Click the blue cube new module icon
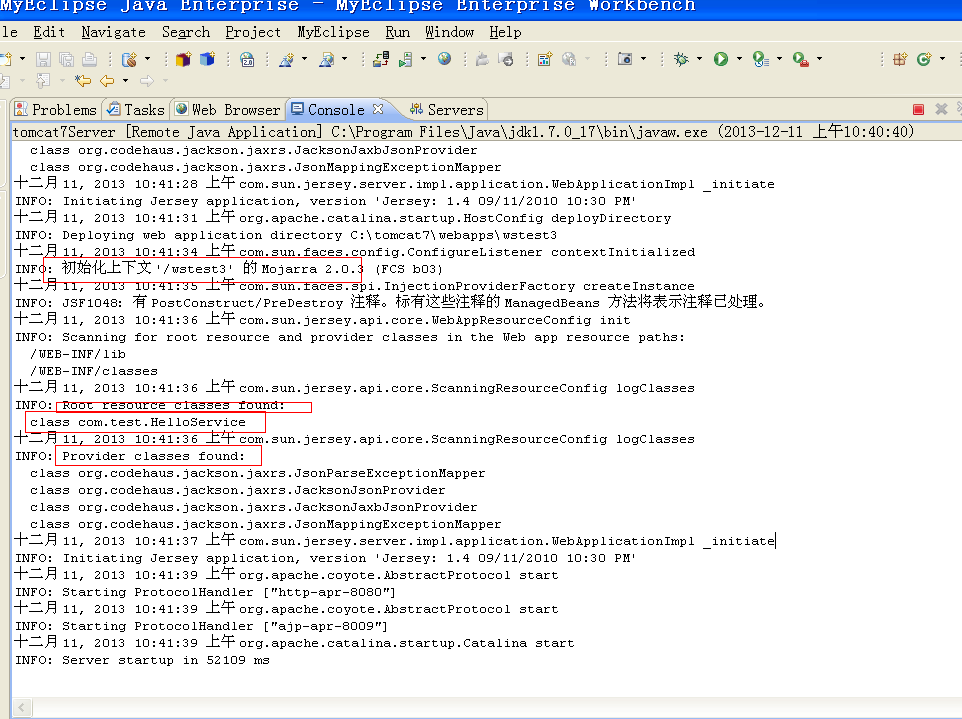The height and width of the screenshot is (719, 962). point(207,59)
